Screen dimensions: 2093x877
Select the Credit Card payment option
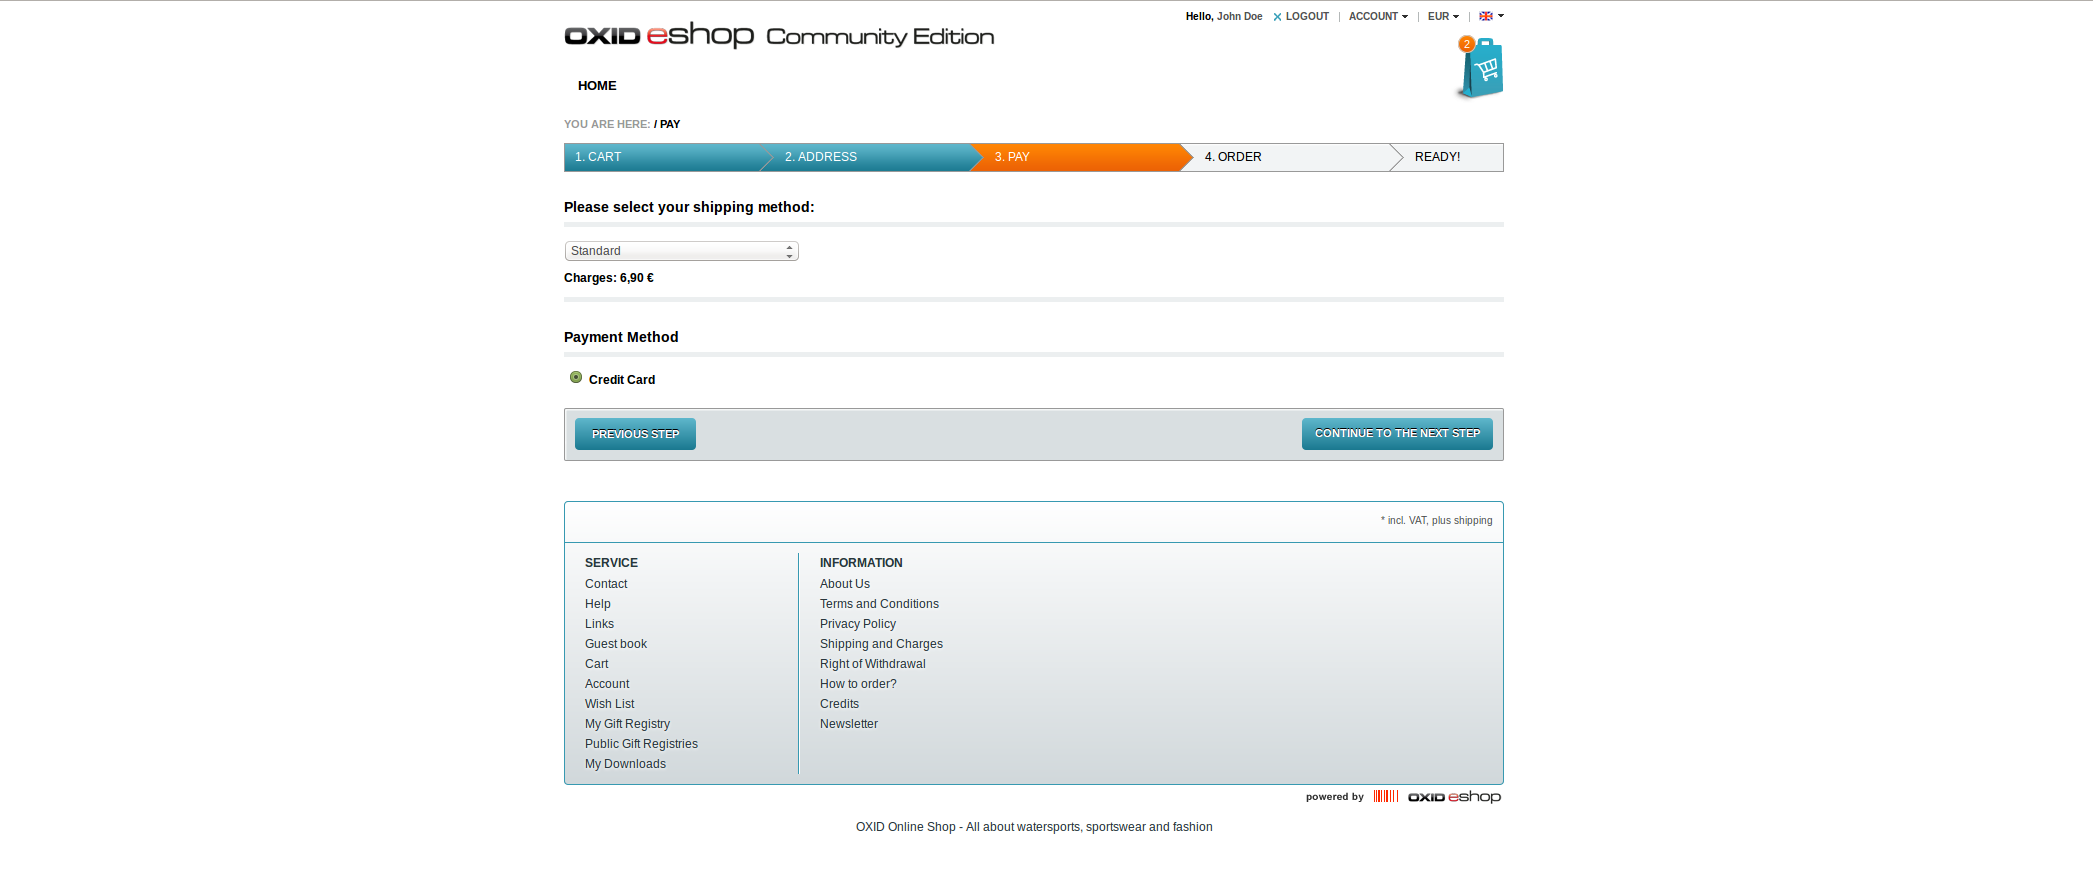576,378
